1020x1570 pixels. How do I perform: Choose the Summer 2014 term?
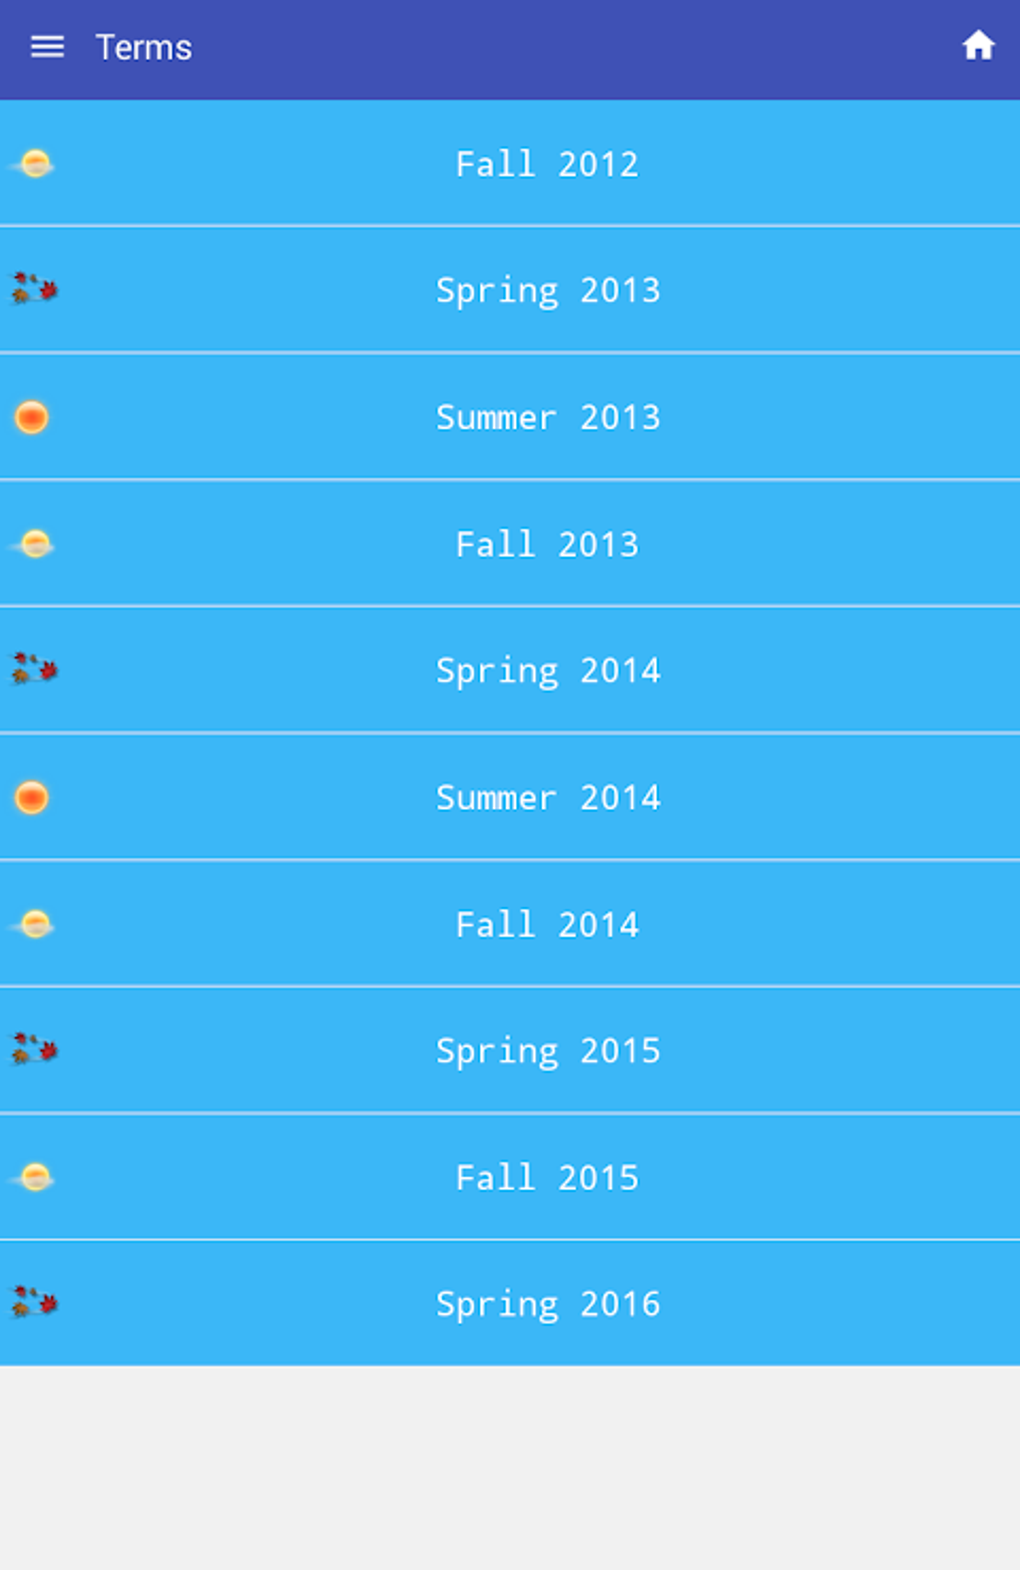(548, 797)
